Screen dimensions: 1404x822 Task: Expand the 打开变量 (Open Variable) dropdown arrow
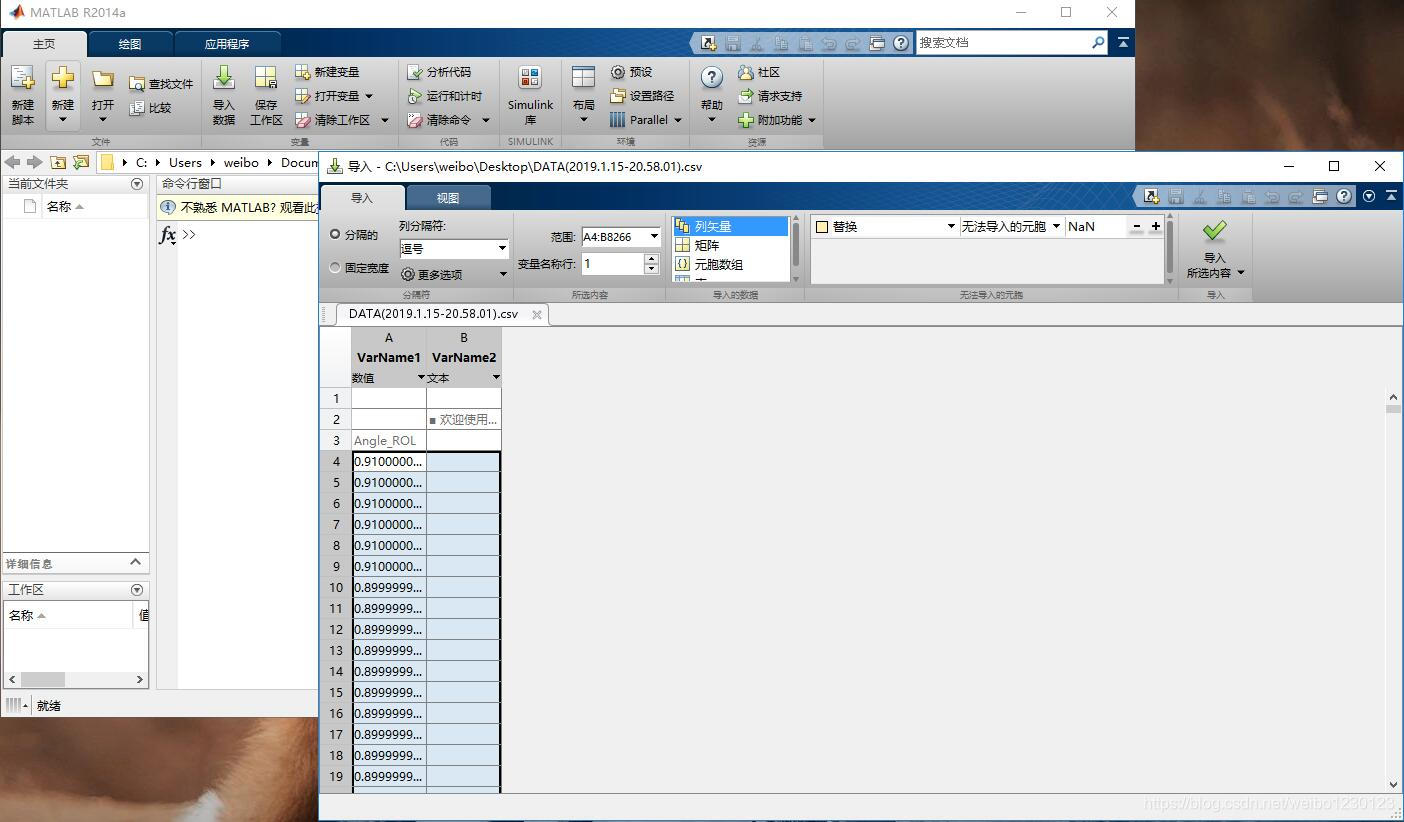(x=369, y=96)
